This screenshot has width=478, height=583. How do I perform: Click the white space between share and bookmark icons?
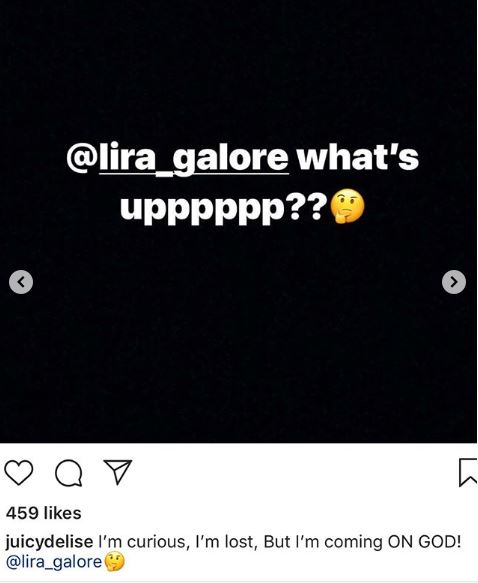295,472
